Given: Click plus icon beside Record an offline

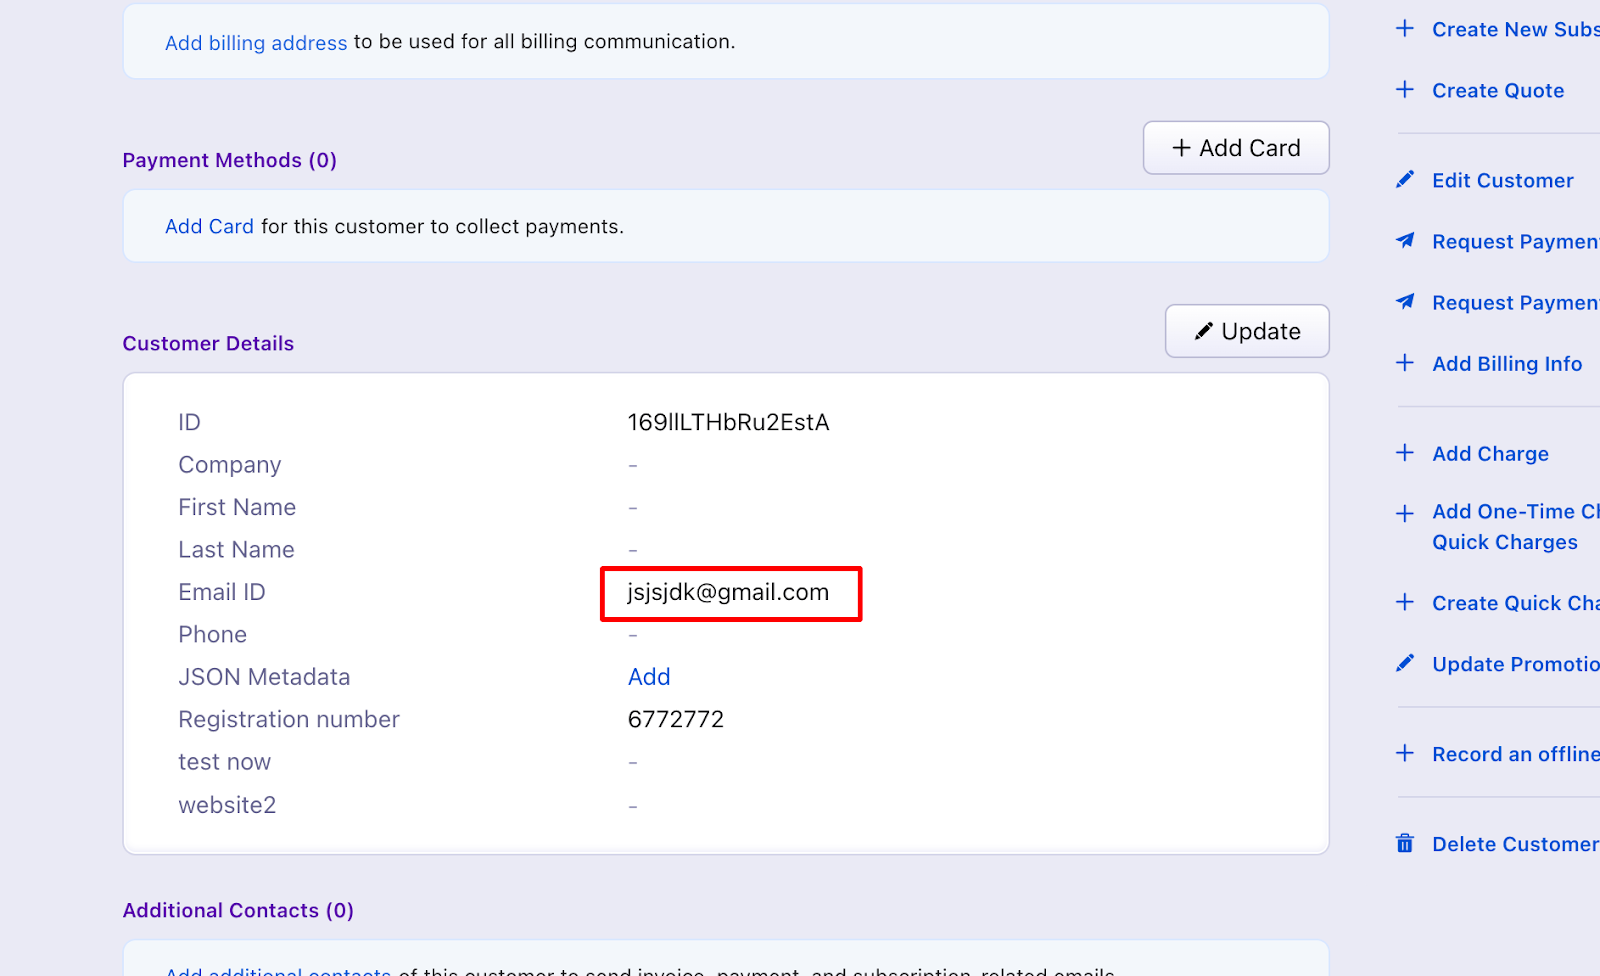Looking at the screenshot, I should click(x=1405, y=753).
